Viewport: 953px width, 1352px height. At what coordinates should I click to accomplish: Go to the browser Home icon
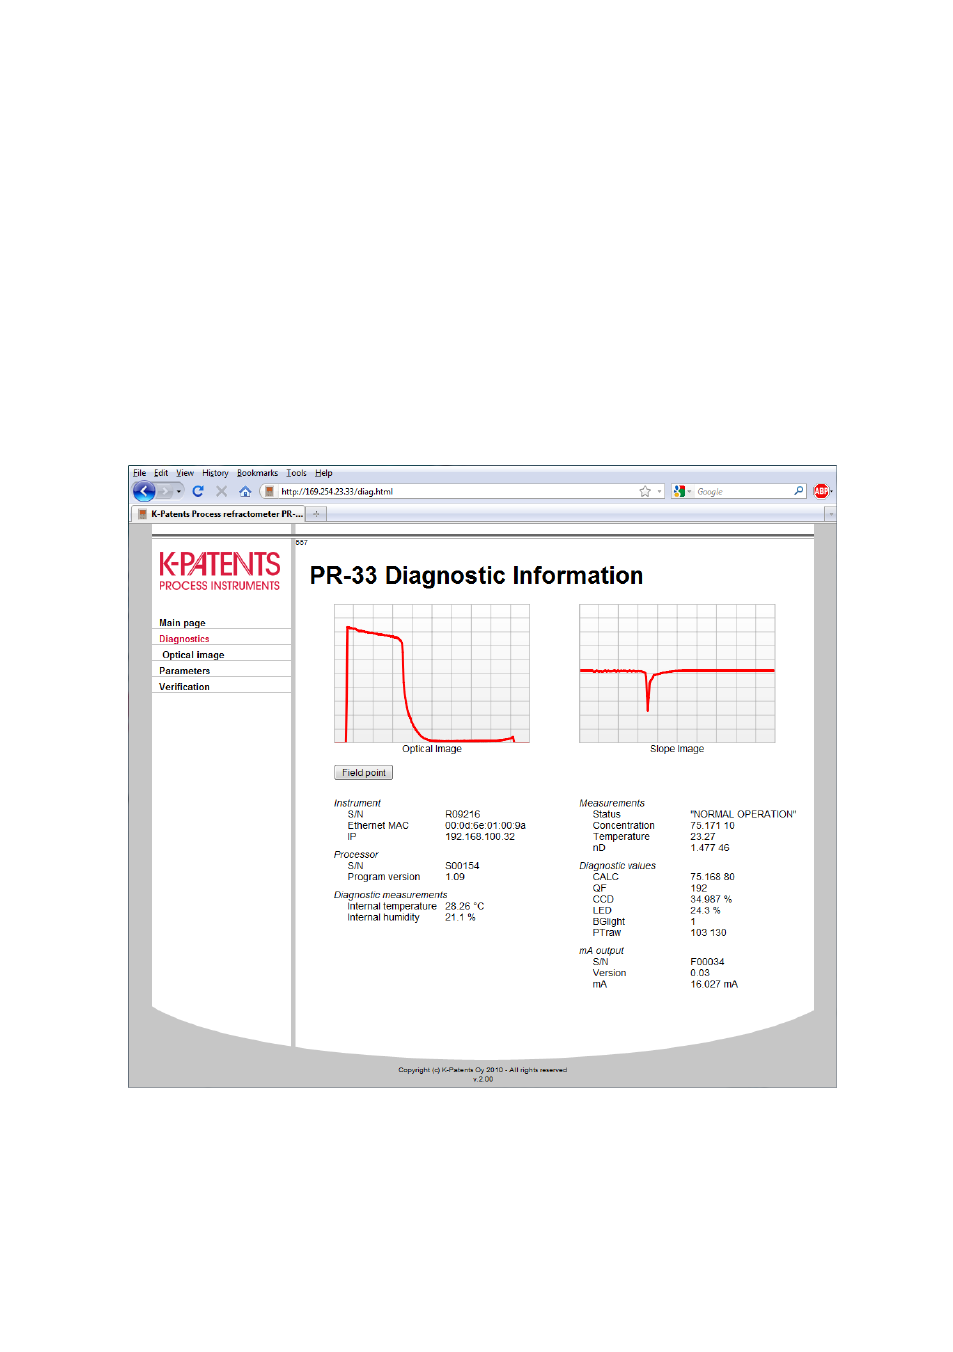click(245, 491)
